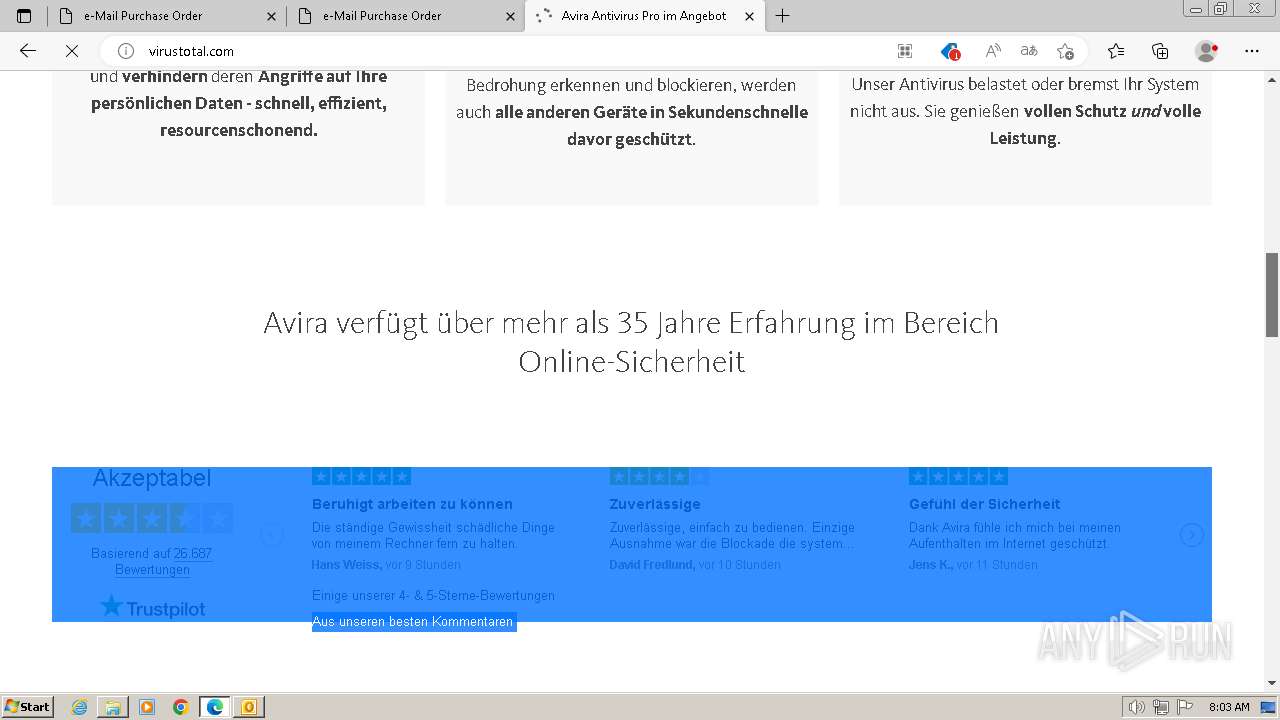Show previous Trustpilot review
1280x720 pixels.
pos(272,535)
